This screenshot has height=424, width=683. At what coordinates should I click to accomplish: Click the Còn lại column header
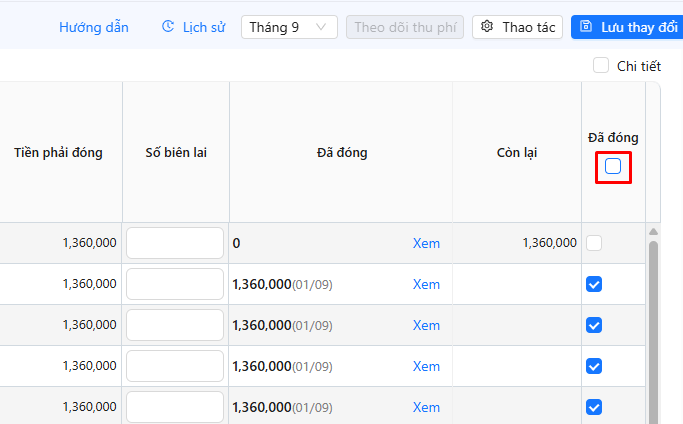517,153
